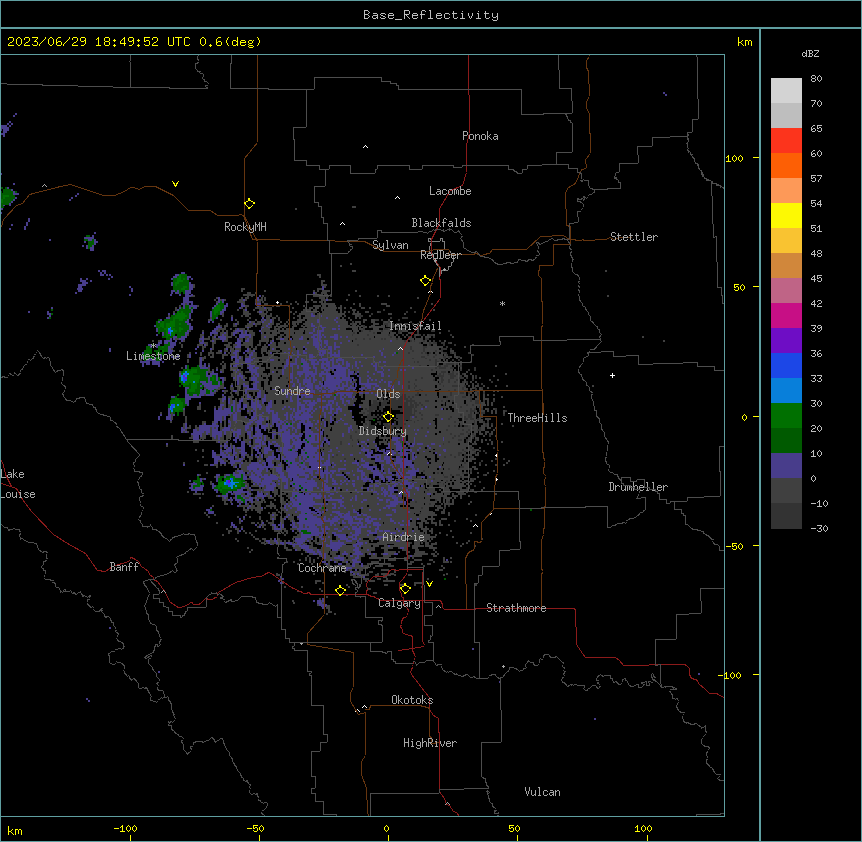The image size is (862, 842).
Task: Click the Okotoks city label
Action: click(x=412, y=700)
